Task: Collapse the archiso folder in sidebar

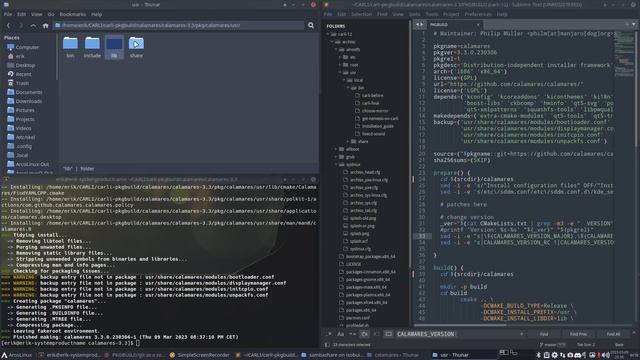Action: pos(332,42)
